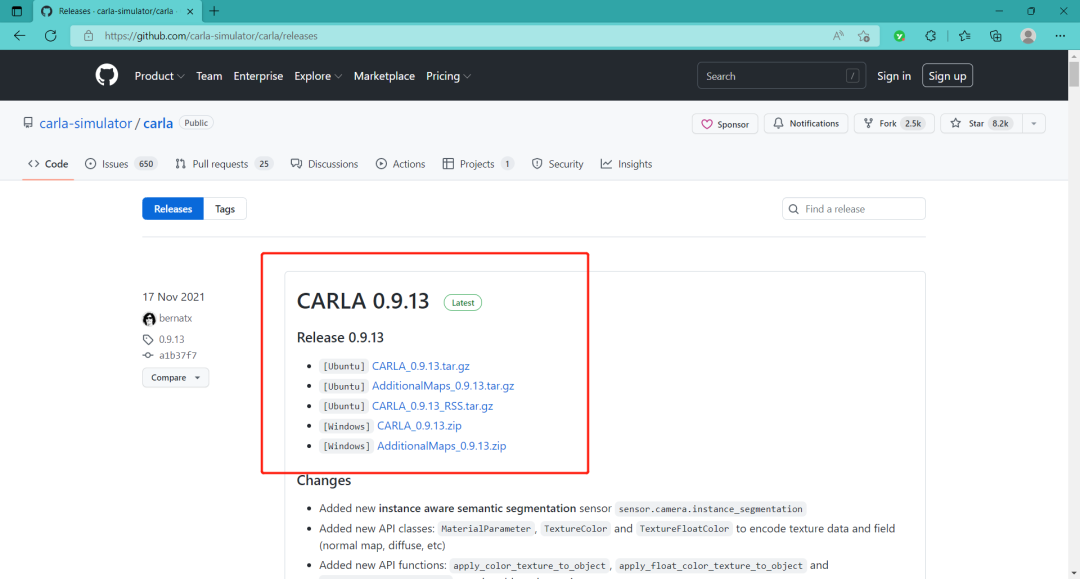
Task: Download CARLA_0.9.13.zip for Windows
Action: 419,426
